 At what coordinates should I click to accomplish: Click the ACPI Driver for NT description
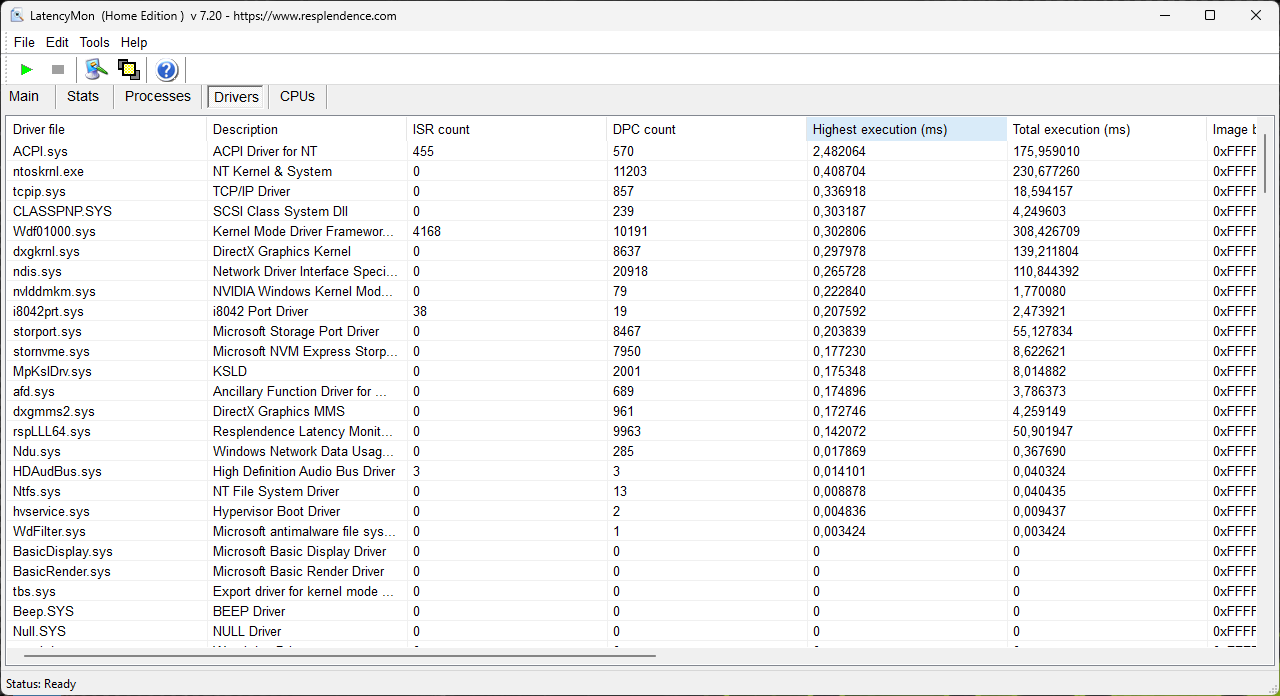click(x=265, y=151)
